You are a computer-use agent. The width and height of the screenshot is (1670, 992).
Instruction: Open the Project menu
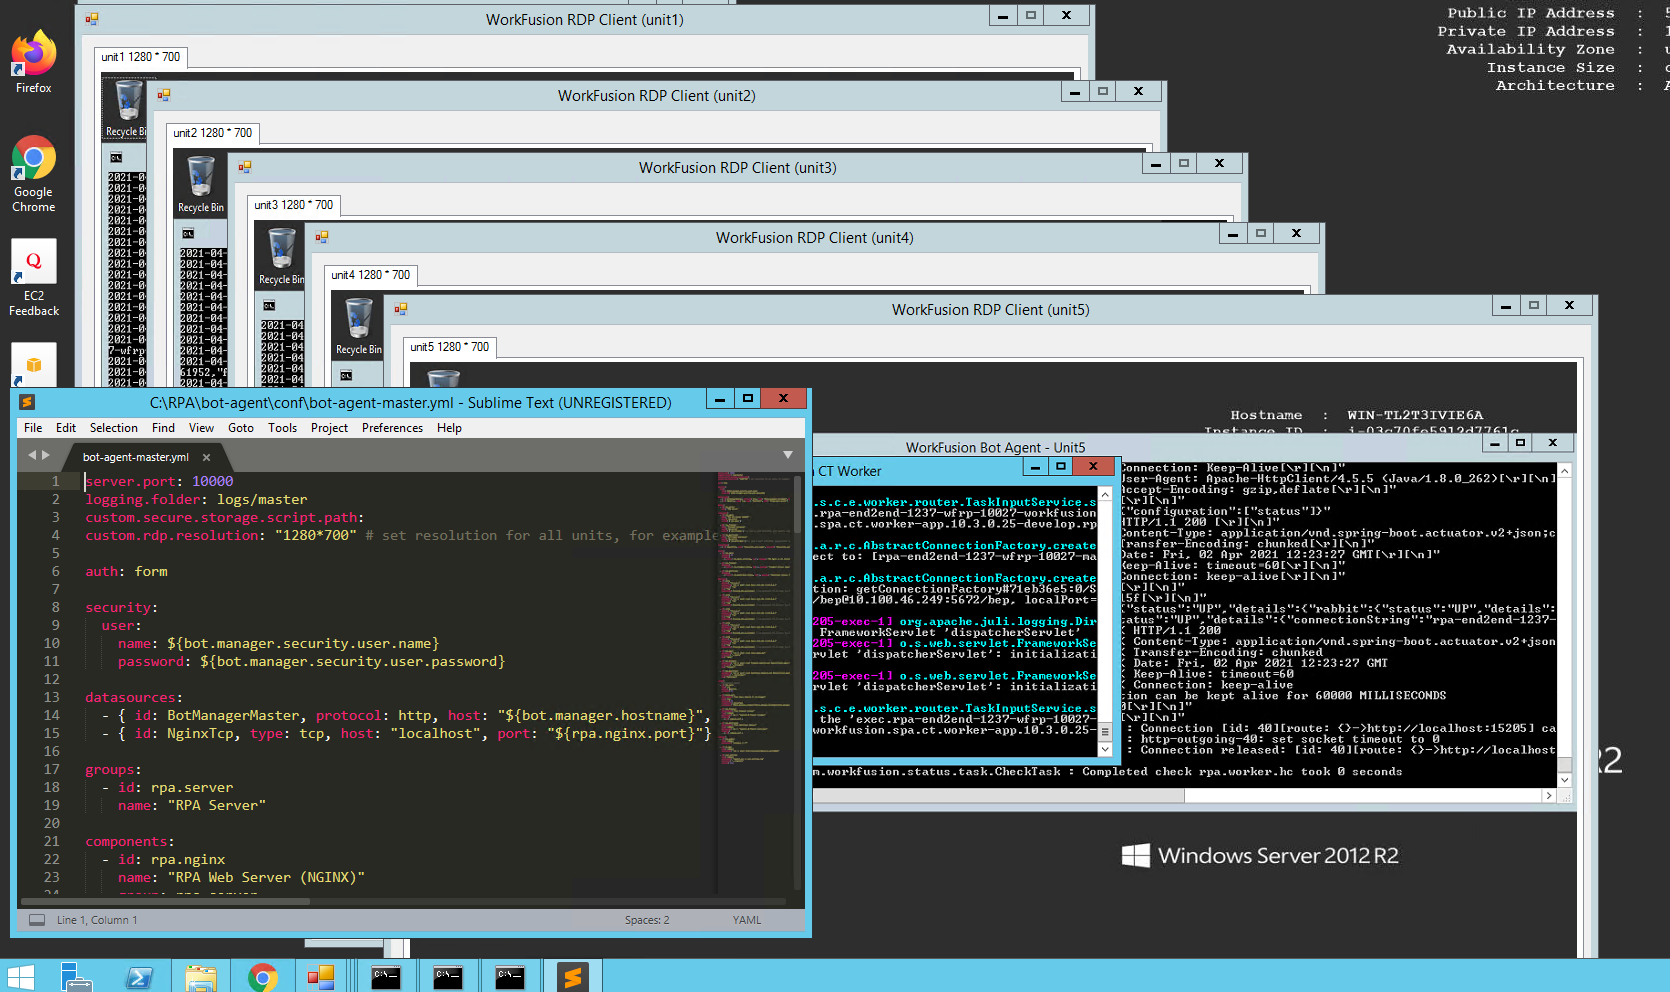click(x=330, y=428)
